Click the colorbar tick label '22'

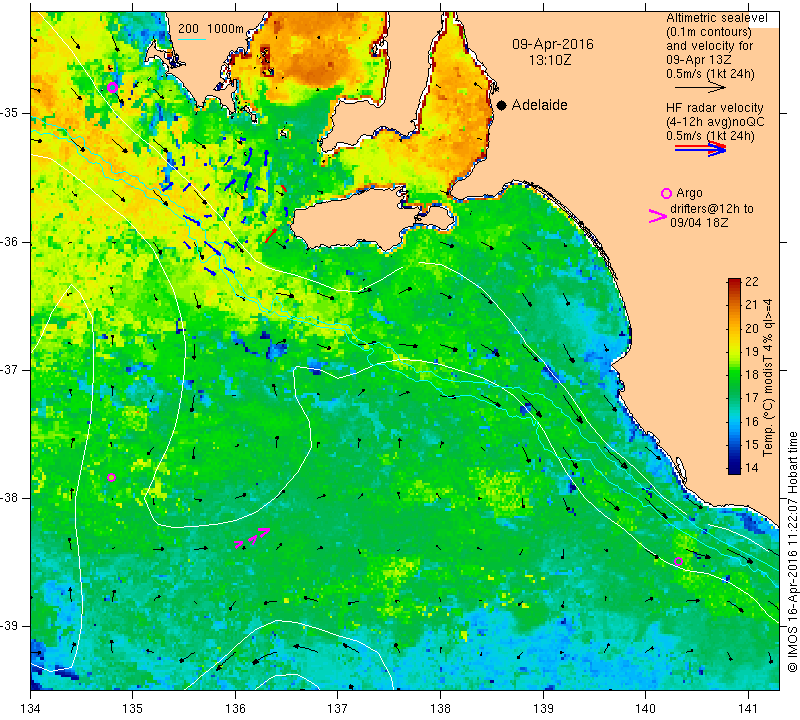tap(752, 282)
